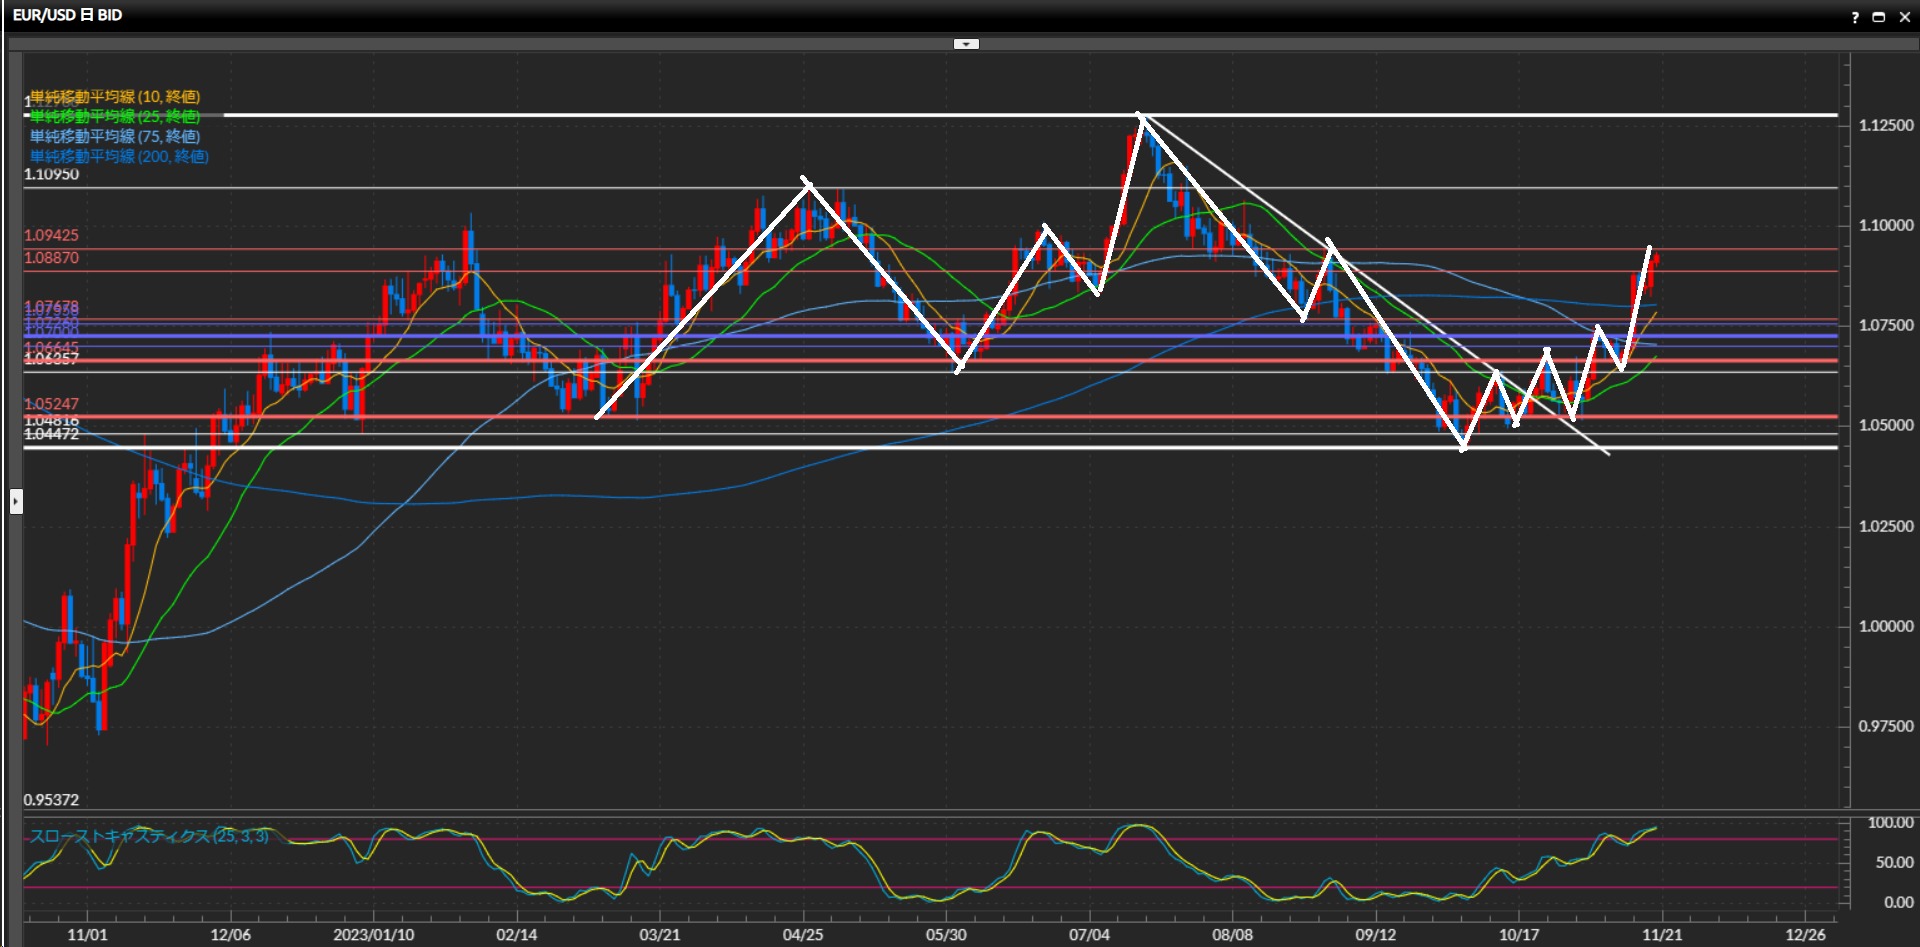This screenshot has width=1920, height=947.
Task: Select the green 単純移動平均線 (25, 終値) label
Action: [115, 117]
